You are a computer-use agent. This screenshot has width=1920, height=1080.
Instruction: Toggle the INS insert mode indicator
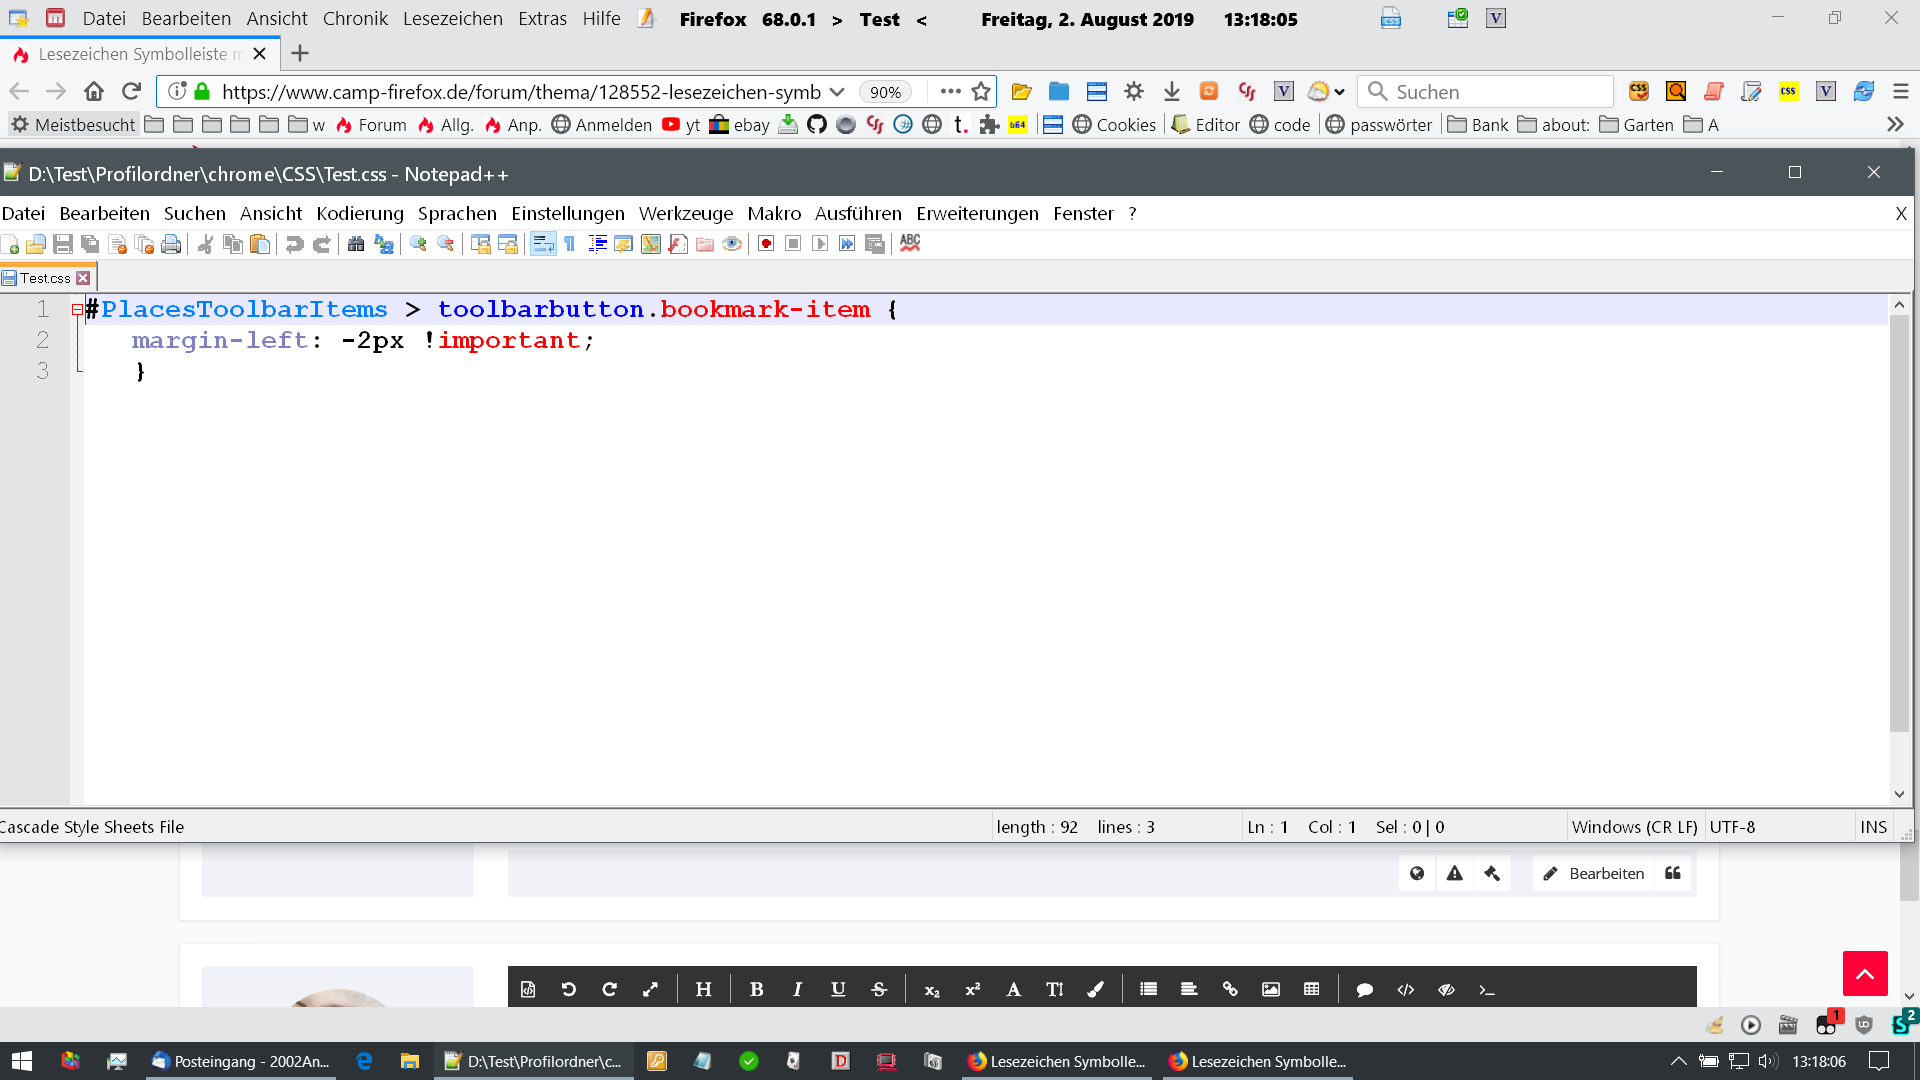click(x=1873, y=827)
